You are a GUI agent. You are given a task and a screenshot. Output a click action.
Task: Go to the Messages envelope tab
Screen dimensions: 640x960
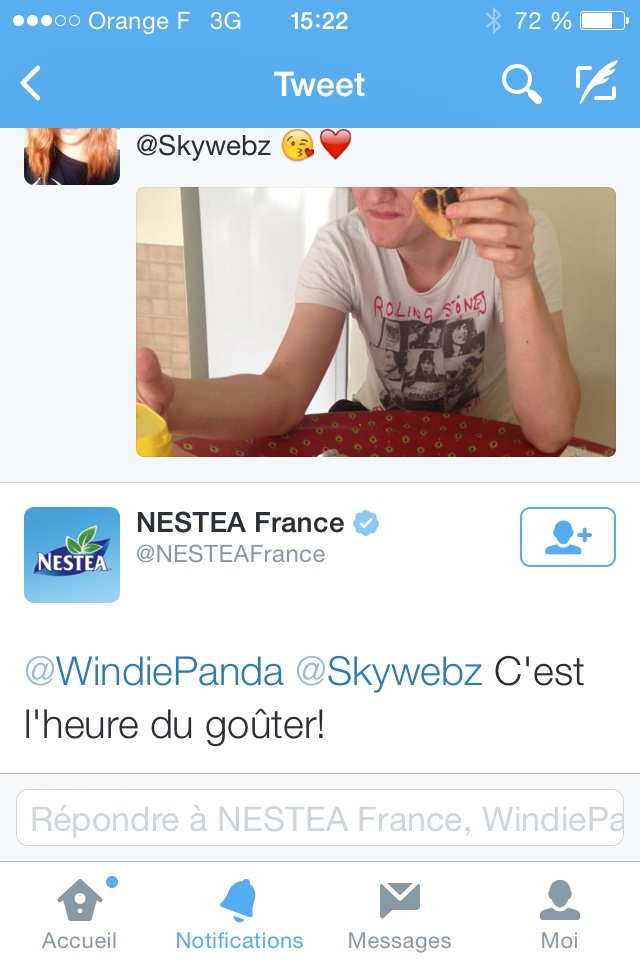click(x=399, y=913)
